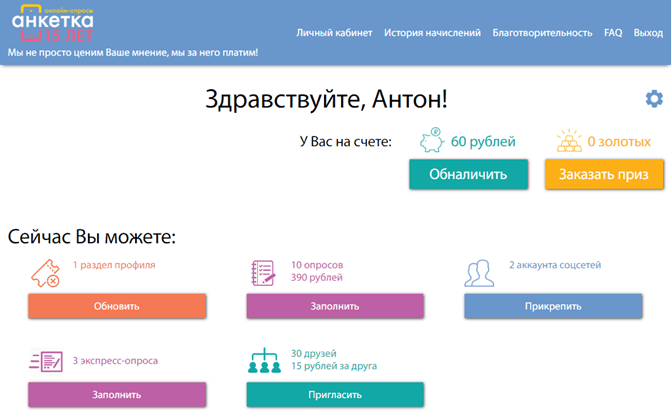The height and width of the screenshot is (420, 671).
Task: Go to Благотворительность section
Action: [542, 33]
